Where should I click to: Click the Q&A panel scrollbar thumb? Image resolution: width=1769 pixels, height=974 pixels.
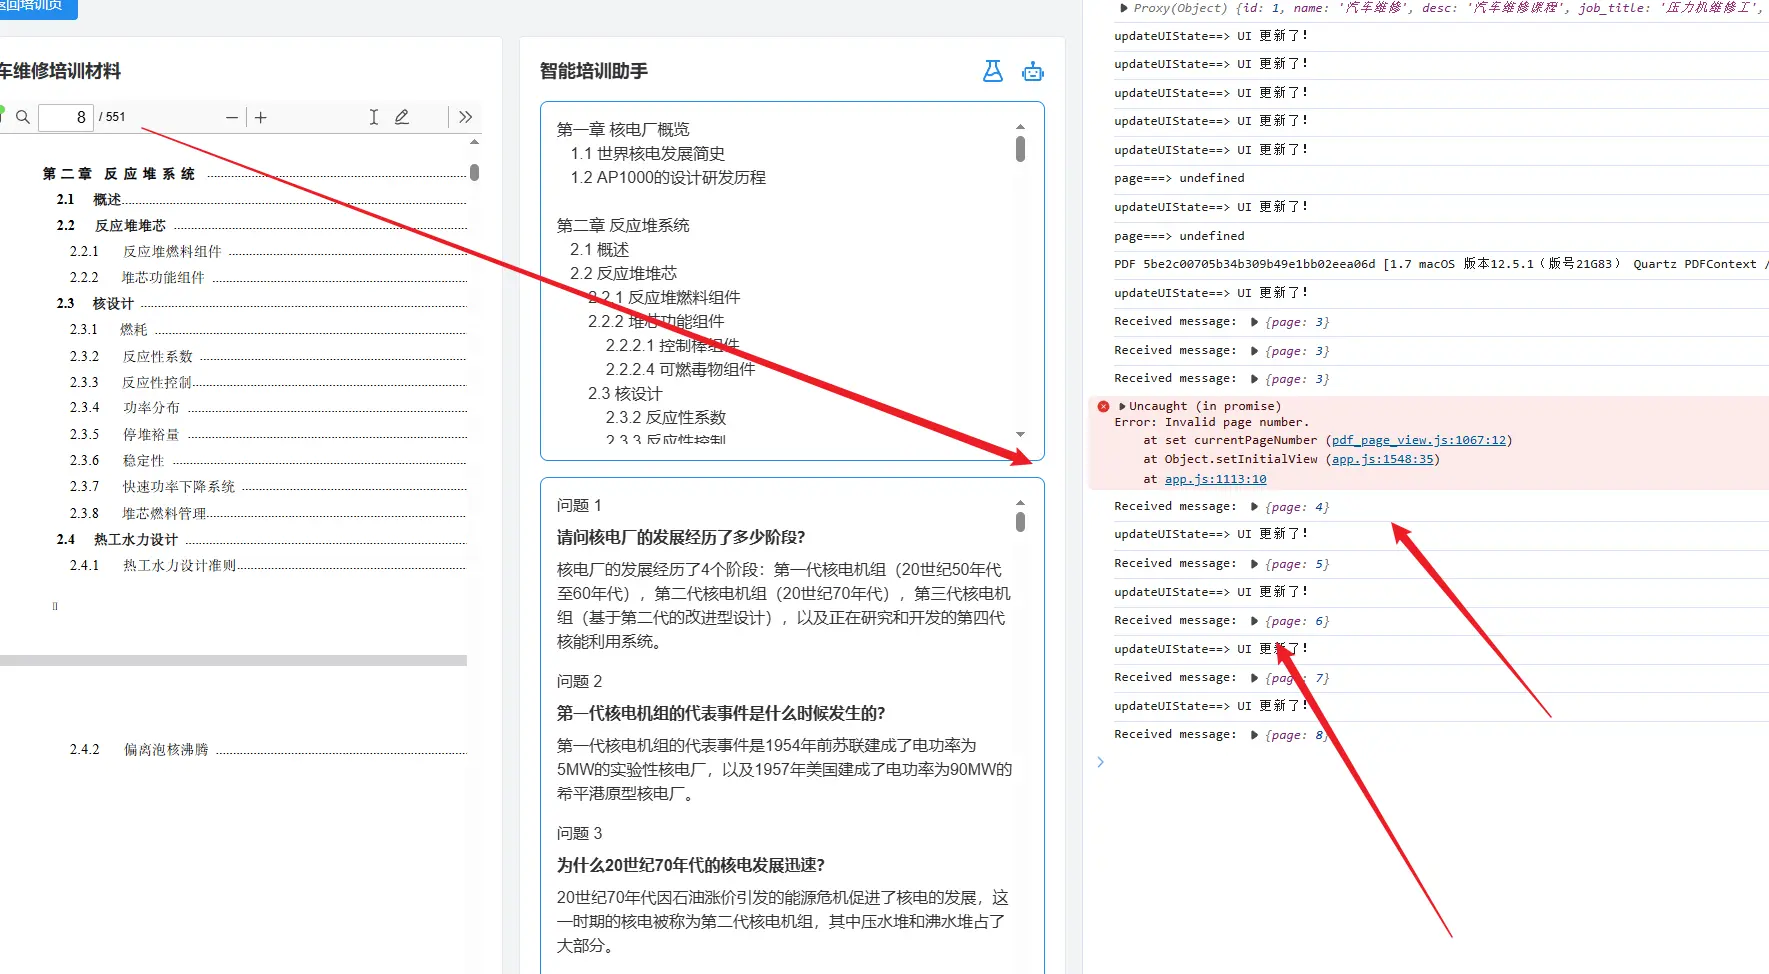pyautogui.click(x=1020, y=522)
